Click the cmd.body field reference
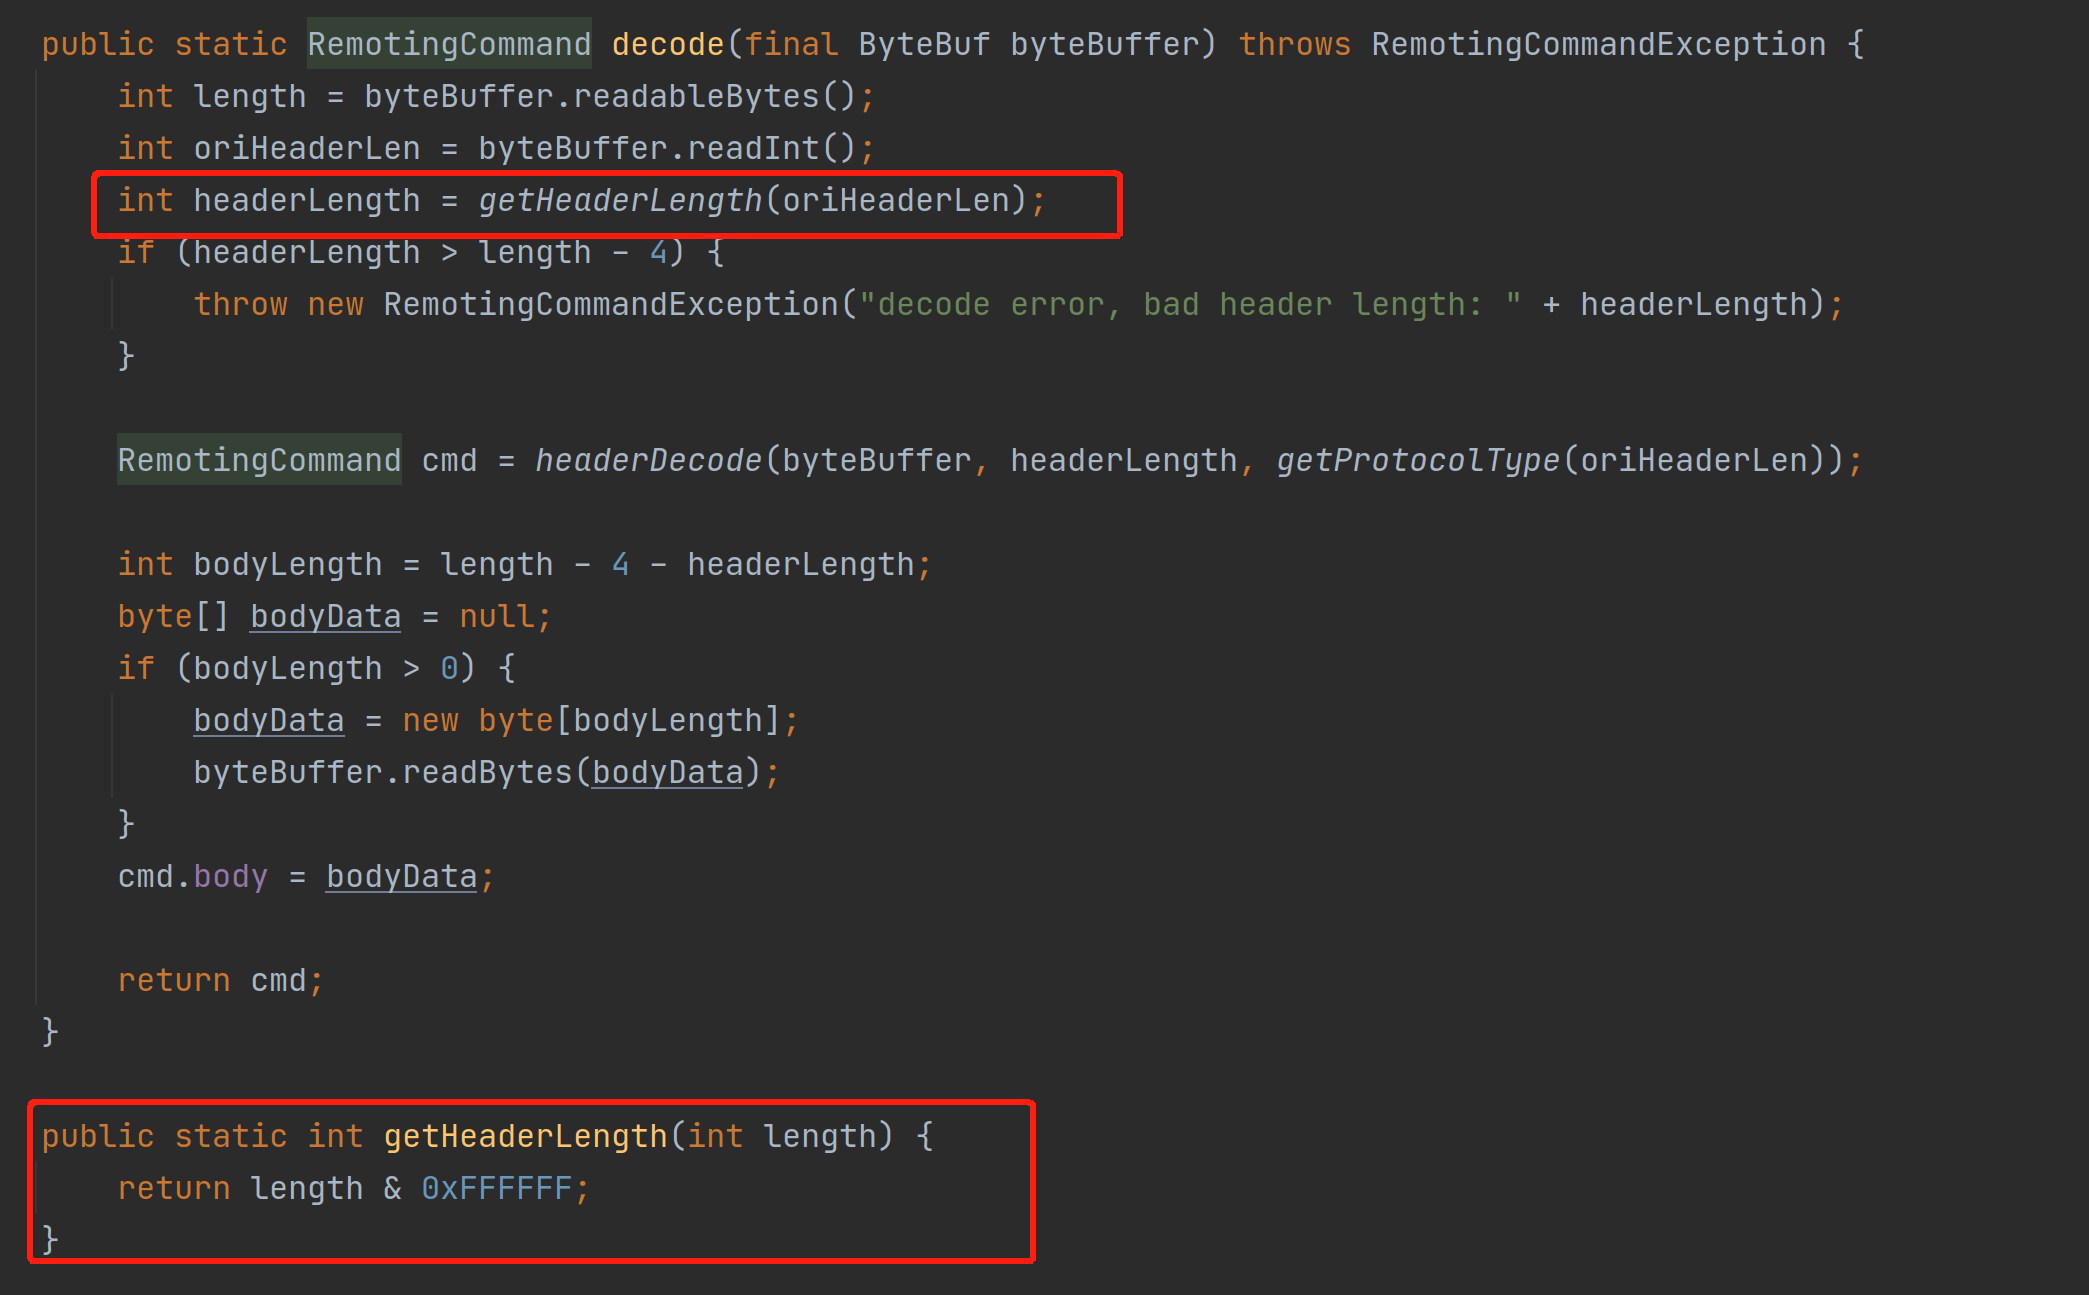Viewport: 2089px width, 1295px height. click(x=230, y=876)
